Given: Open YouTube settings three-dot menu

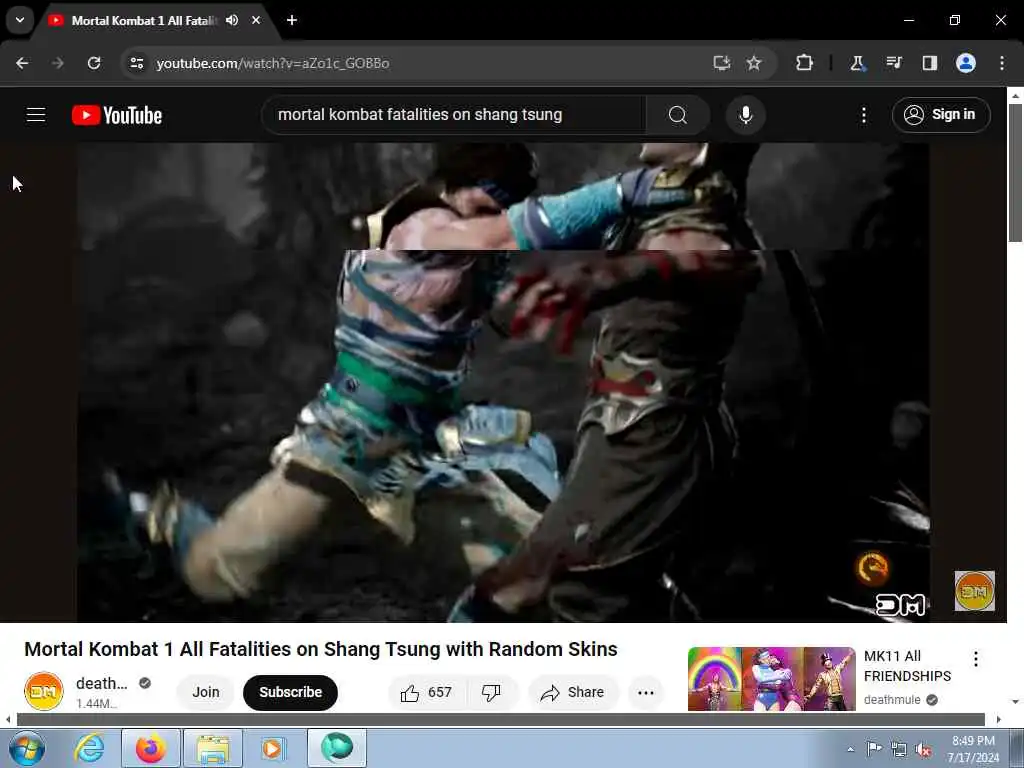Looking at the screenshot, I should pos(863,115).
